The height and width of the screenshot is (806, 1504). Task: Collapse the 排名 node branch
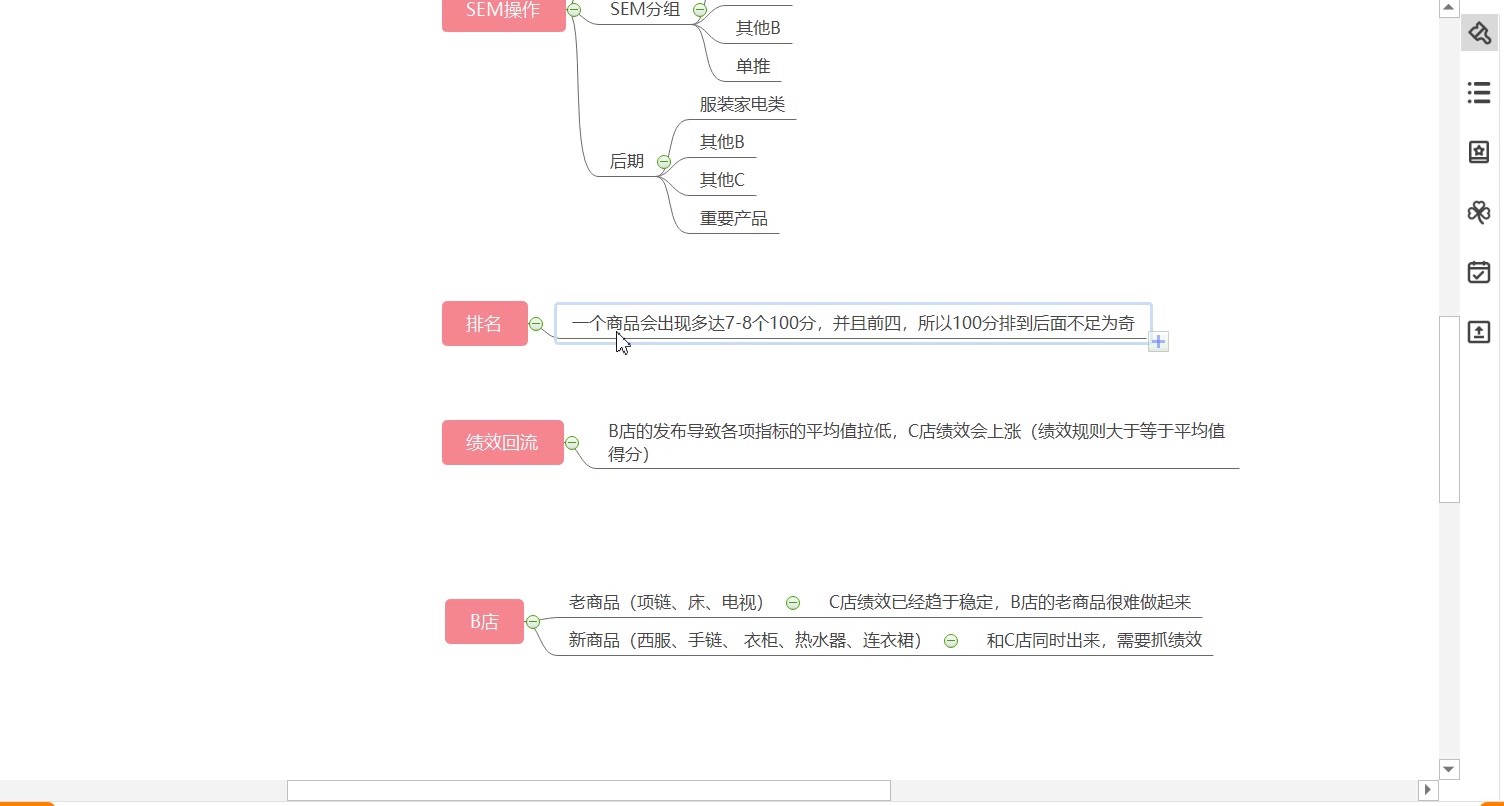(x=537, y=324)
